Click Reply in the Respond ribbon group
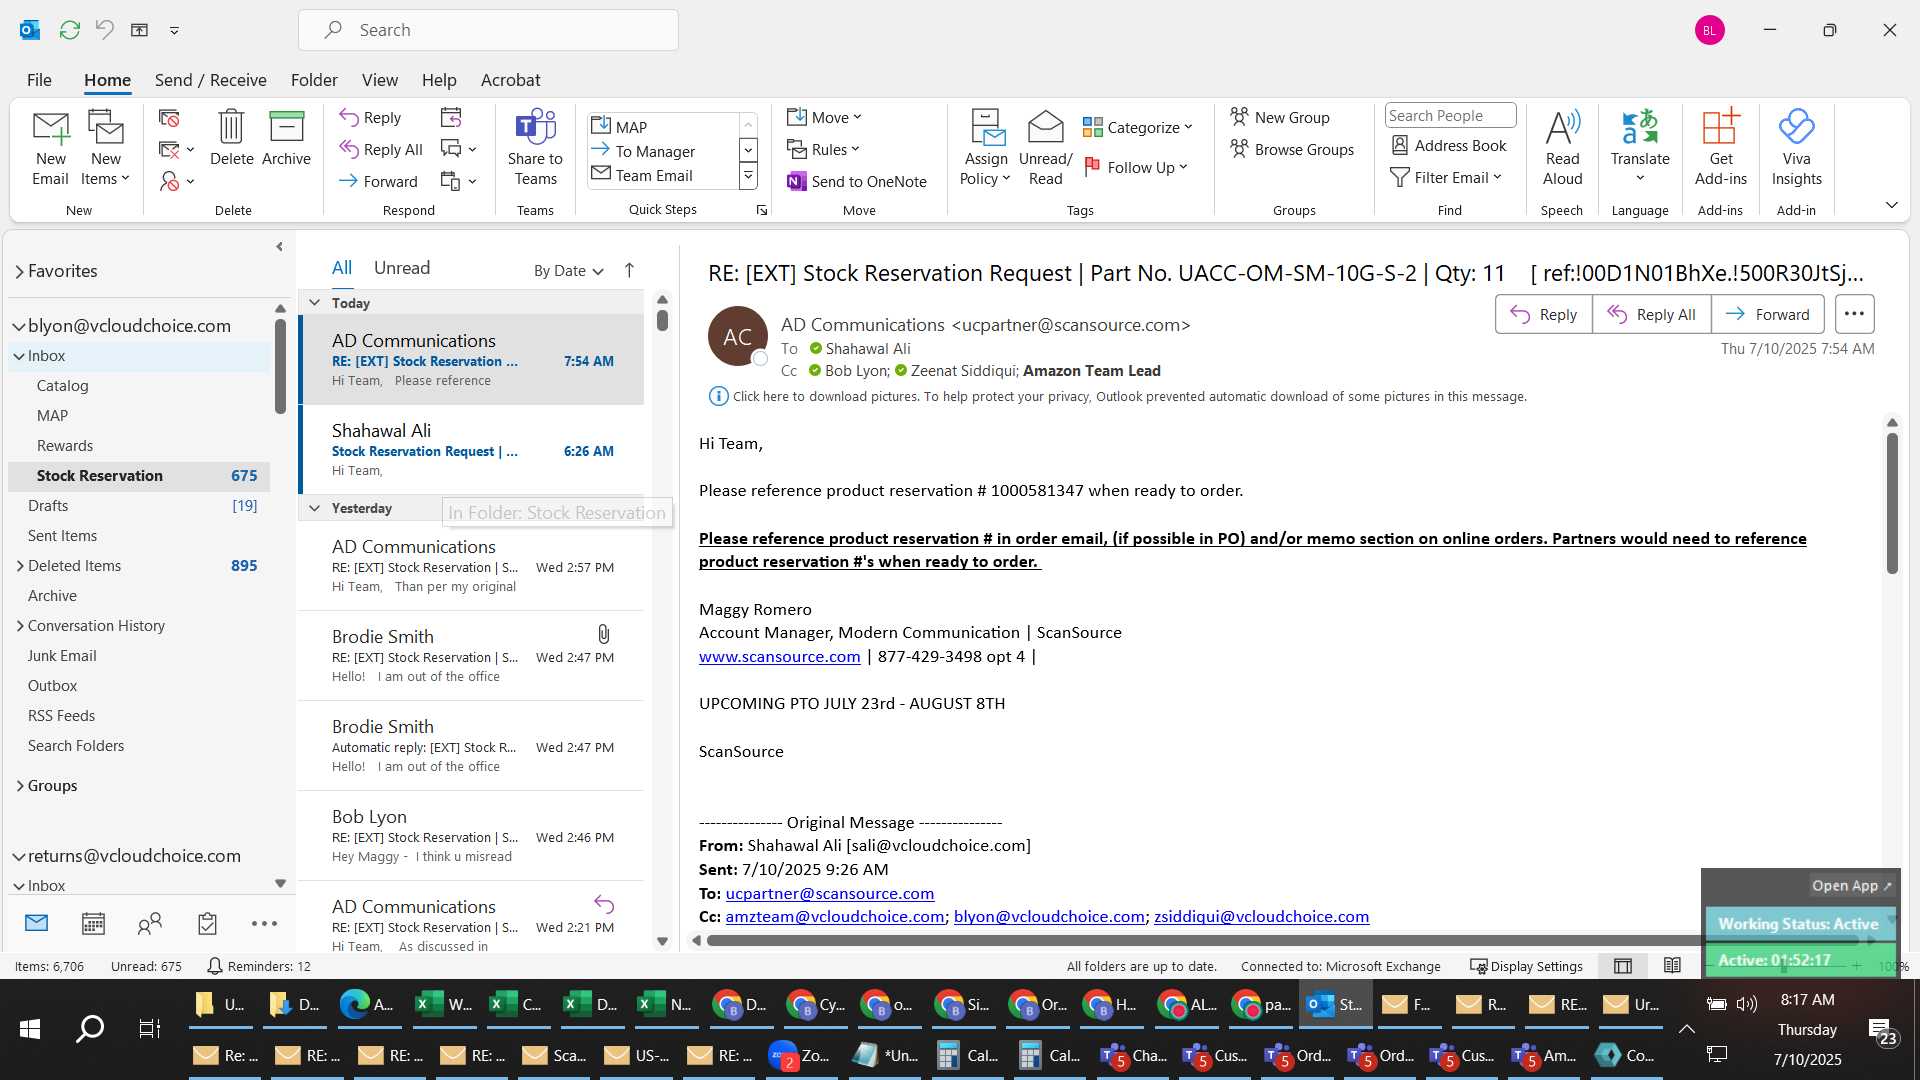Viewport: 1920px width, 1080px height. click(370, 117)
